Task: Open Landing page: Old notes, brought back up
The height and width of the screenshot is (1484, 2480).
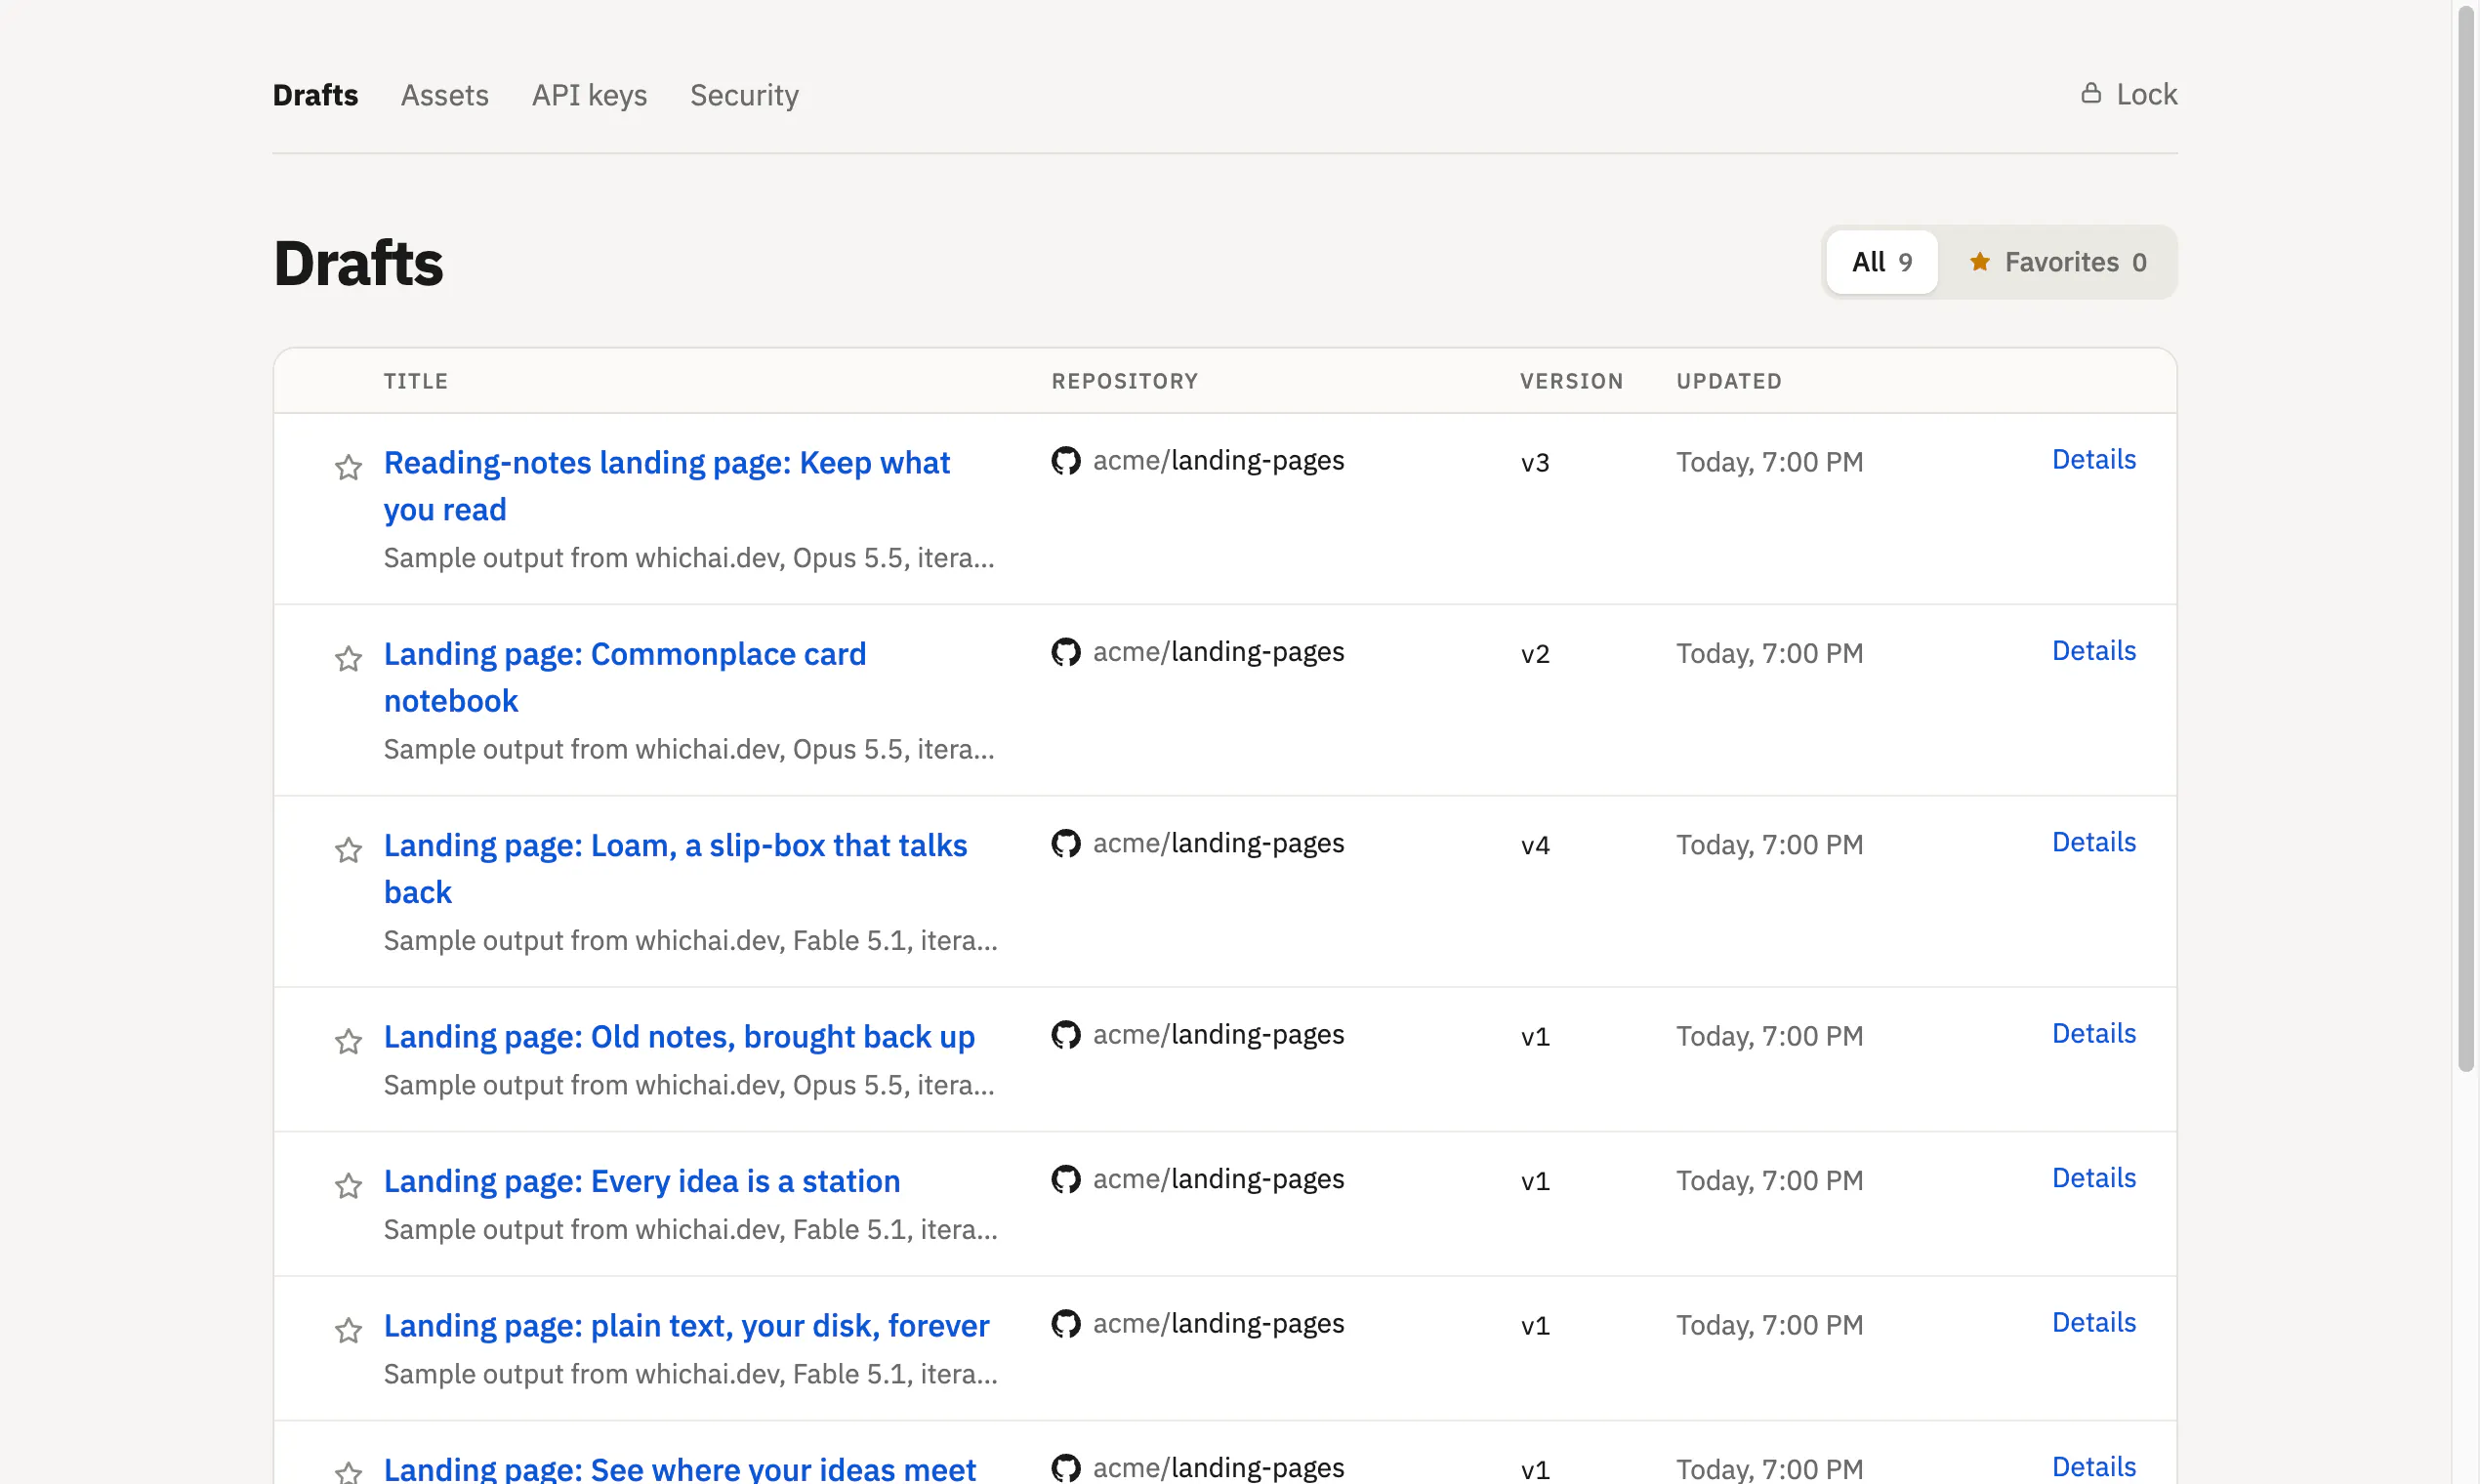Action: 679,1037
